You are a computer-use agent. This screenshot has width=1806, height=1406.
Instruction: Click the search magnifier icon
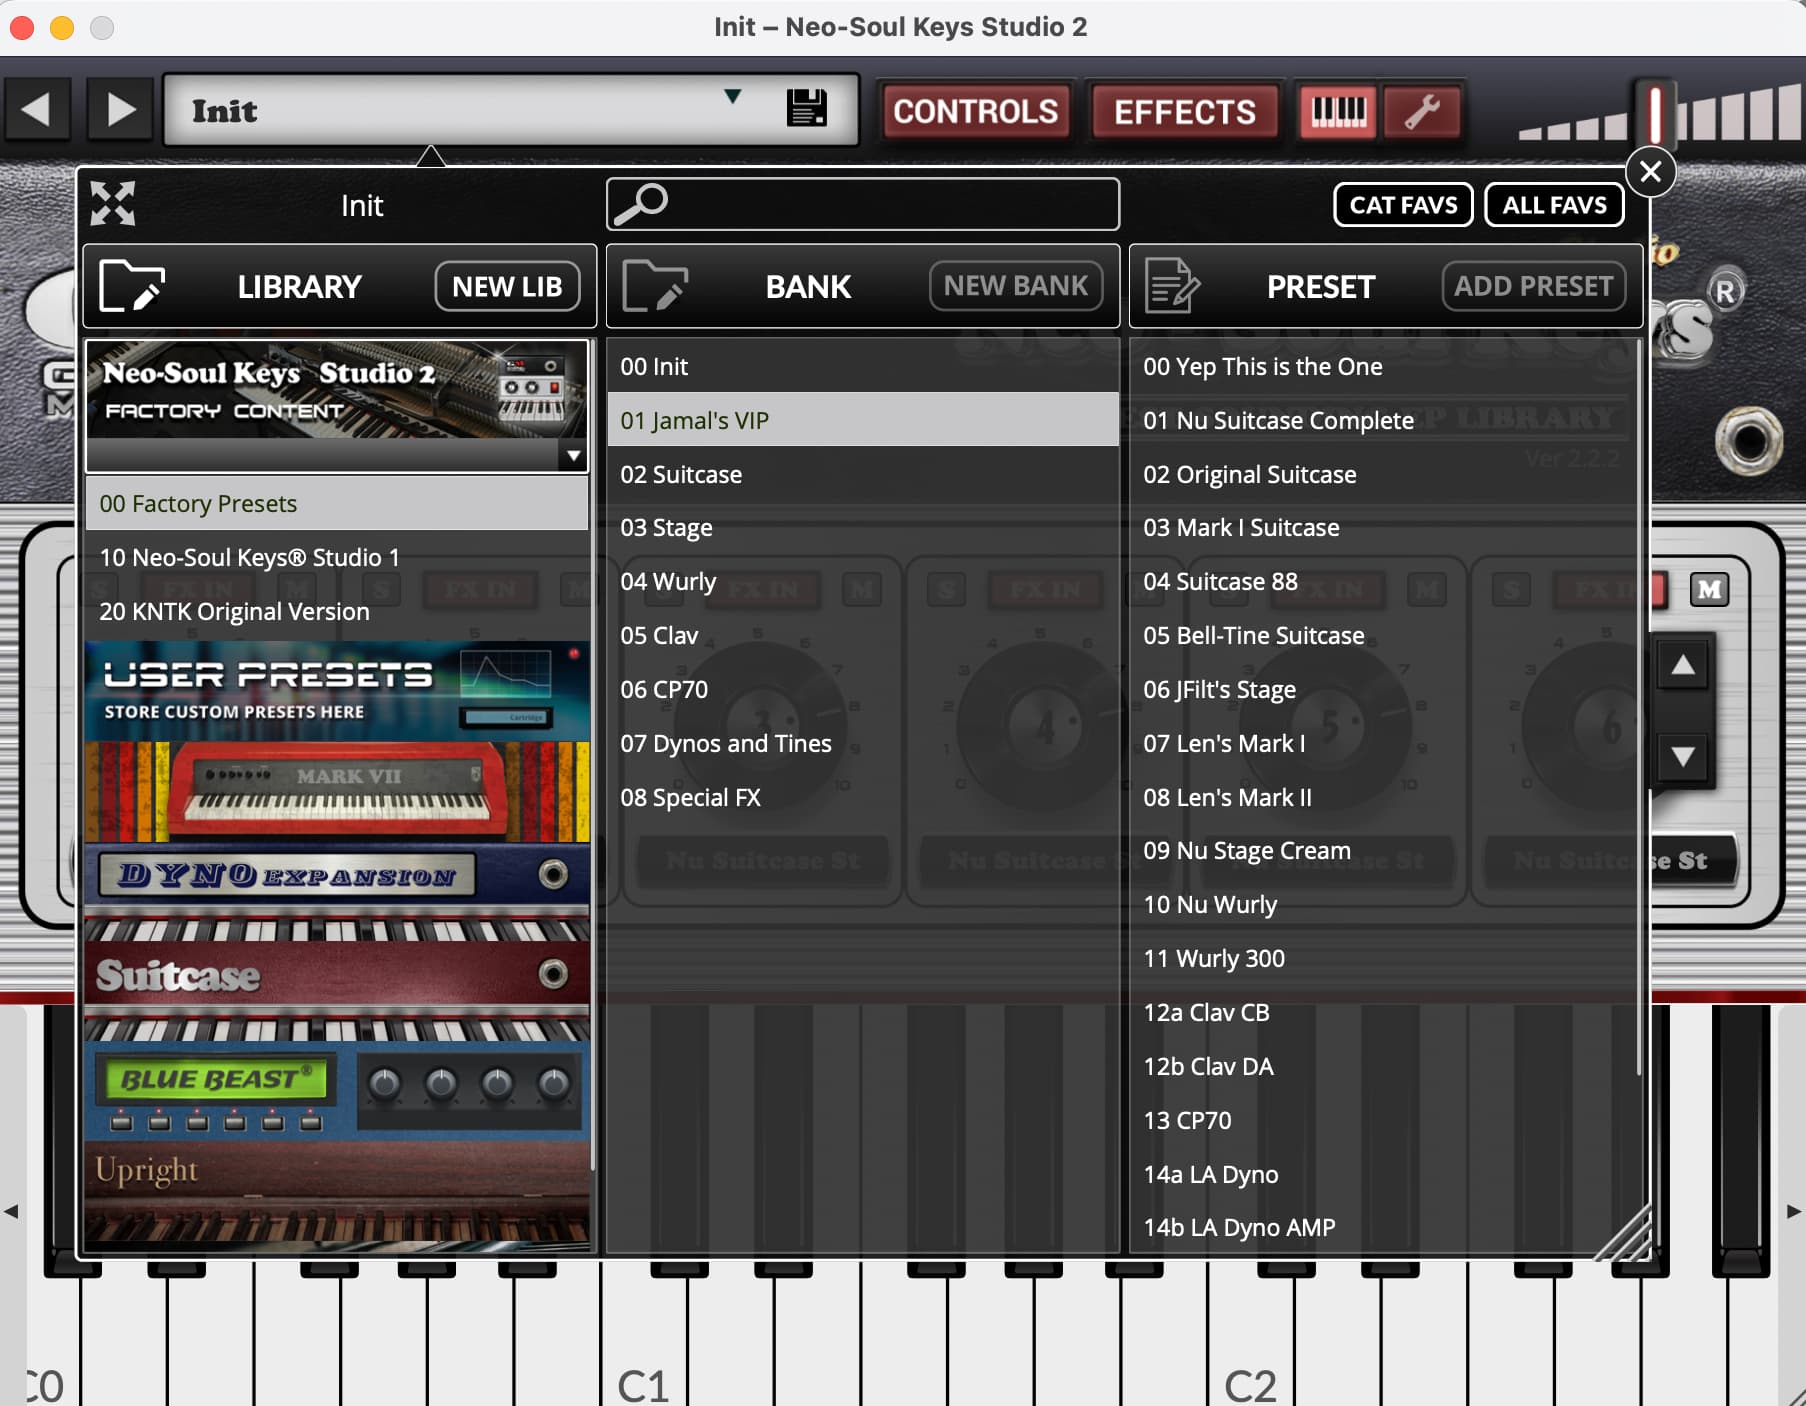click(x=640, y=203)
